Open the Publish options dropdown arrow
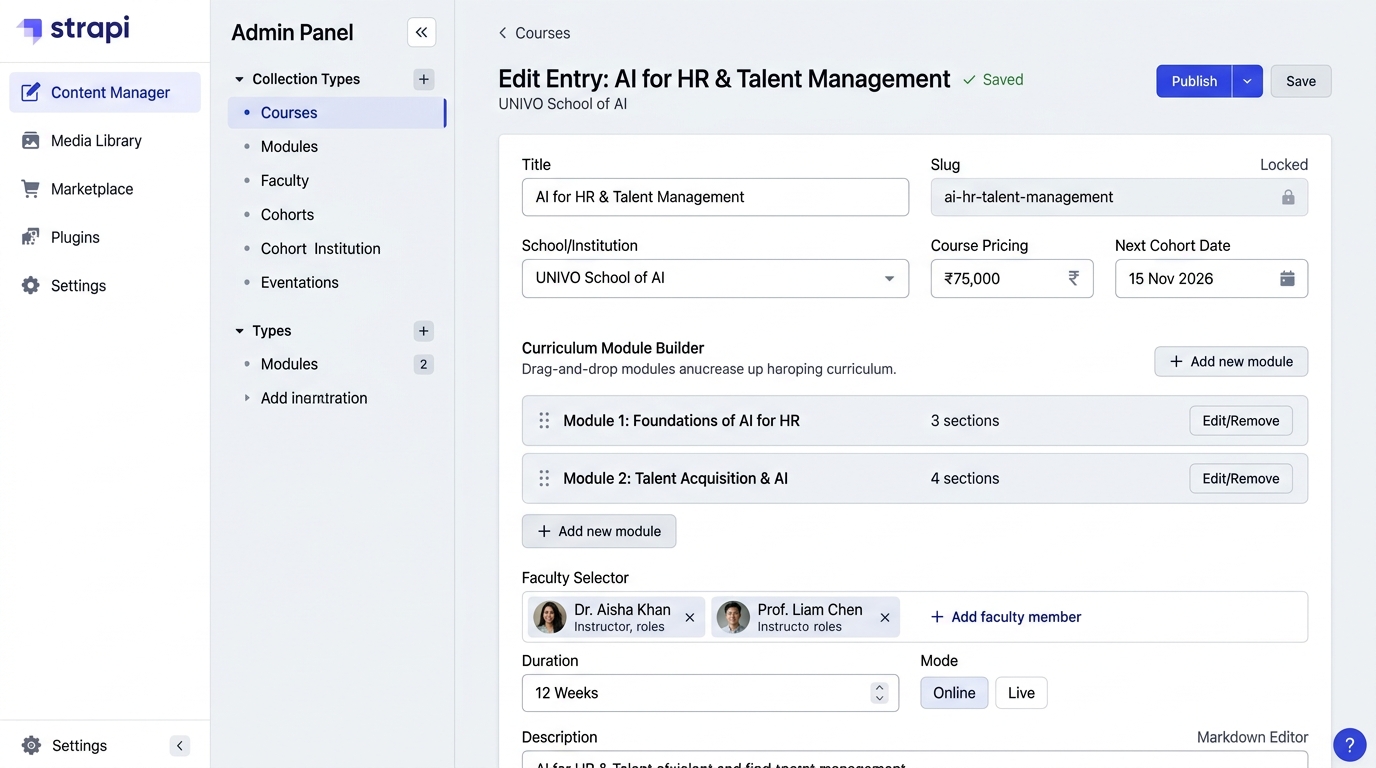The image size is (1376, 768). pyautogui.click(x=1247, y=81)
